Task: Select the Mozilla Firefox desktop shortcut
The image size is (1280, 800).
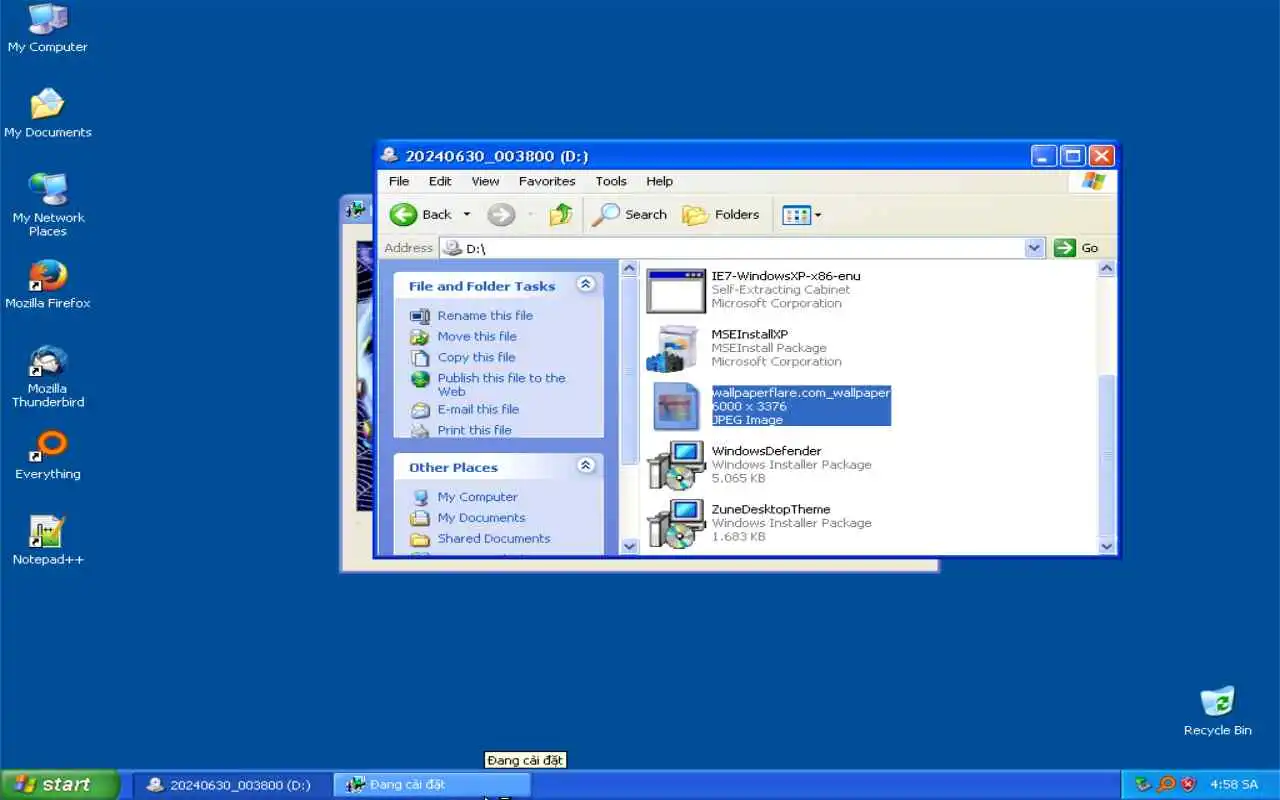Action: (47, 284)
